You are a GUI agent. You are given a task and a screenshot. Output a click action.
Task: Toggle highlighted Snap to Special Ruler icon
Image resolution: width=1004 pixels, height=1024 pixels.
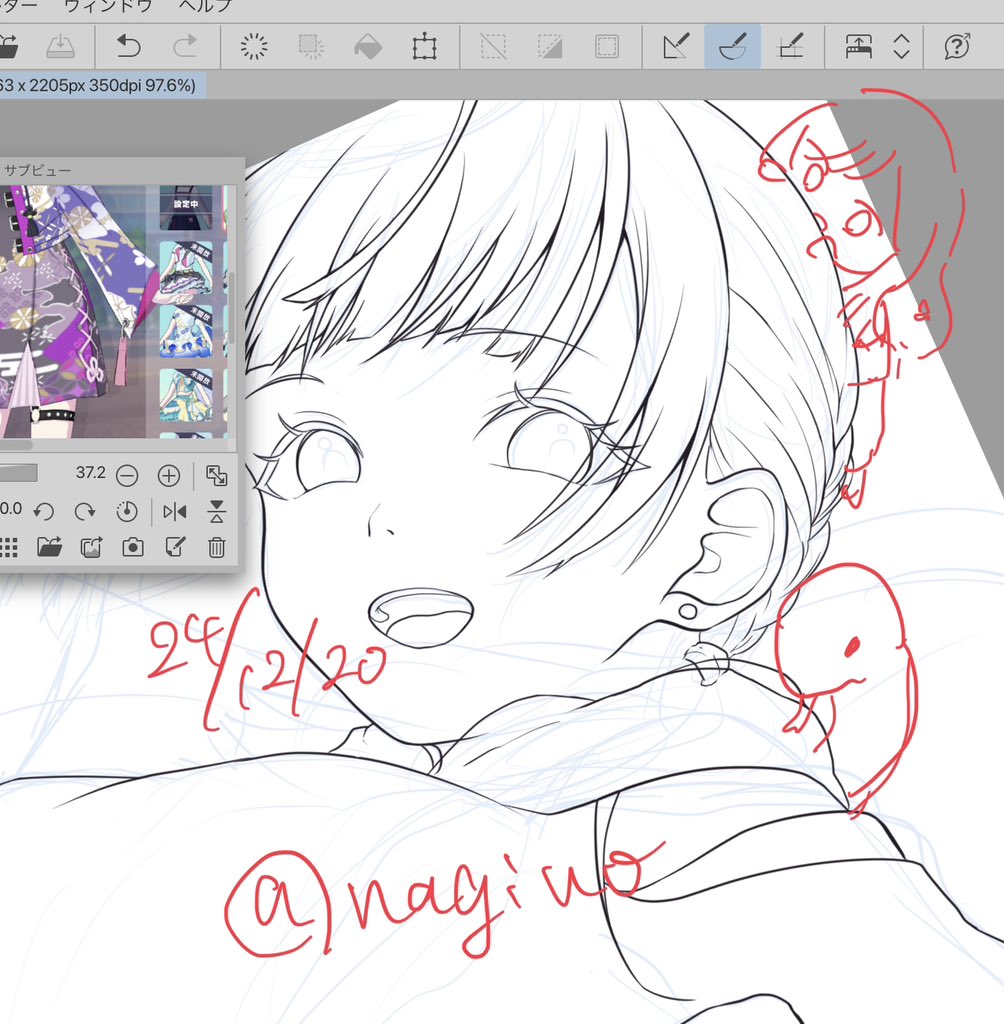(x=732, y=46)
